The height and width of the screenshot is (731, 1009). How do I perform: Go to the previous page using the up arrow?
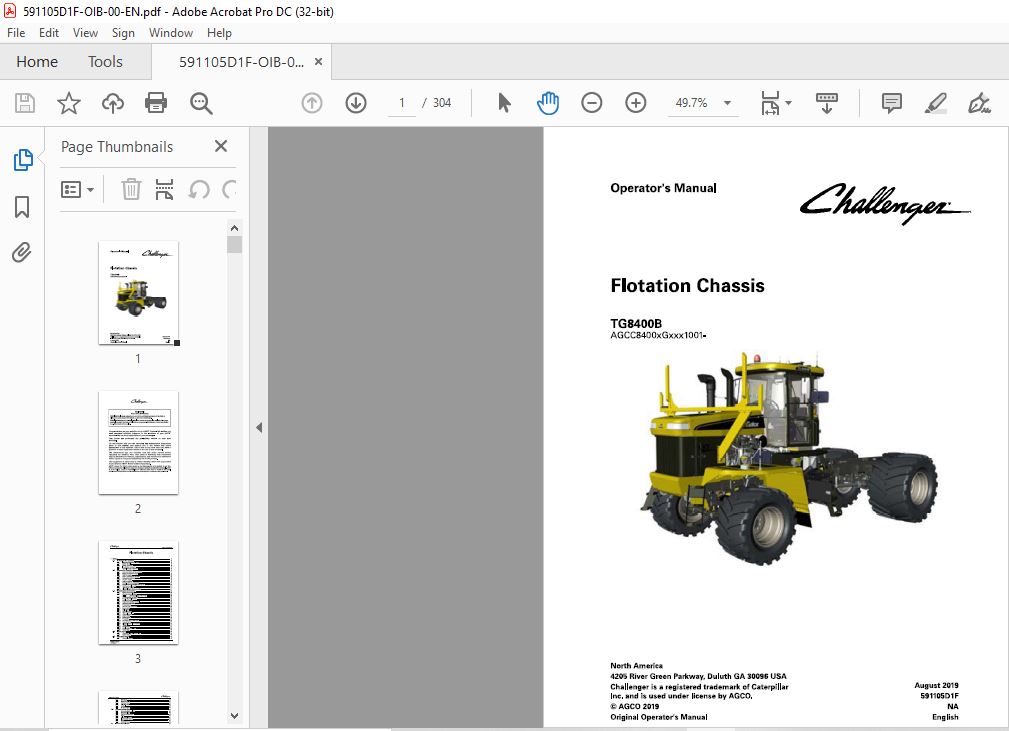(x=312, y=103)
